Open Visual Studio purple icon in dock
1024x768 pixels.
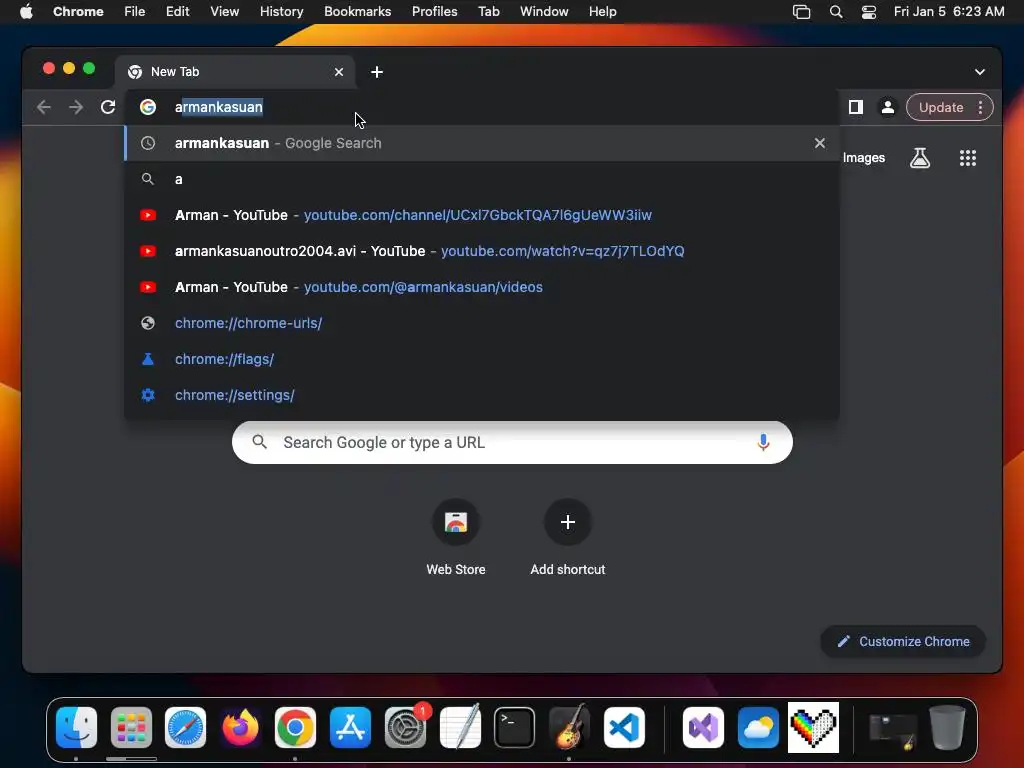pyautogui.click(x=703, y=727)
